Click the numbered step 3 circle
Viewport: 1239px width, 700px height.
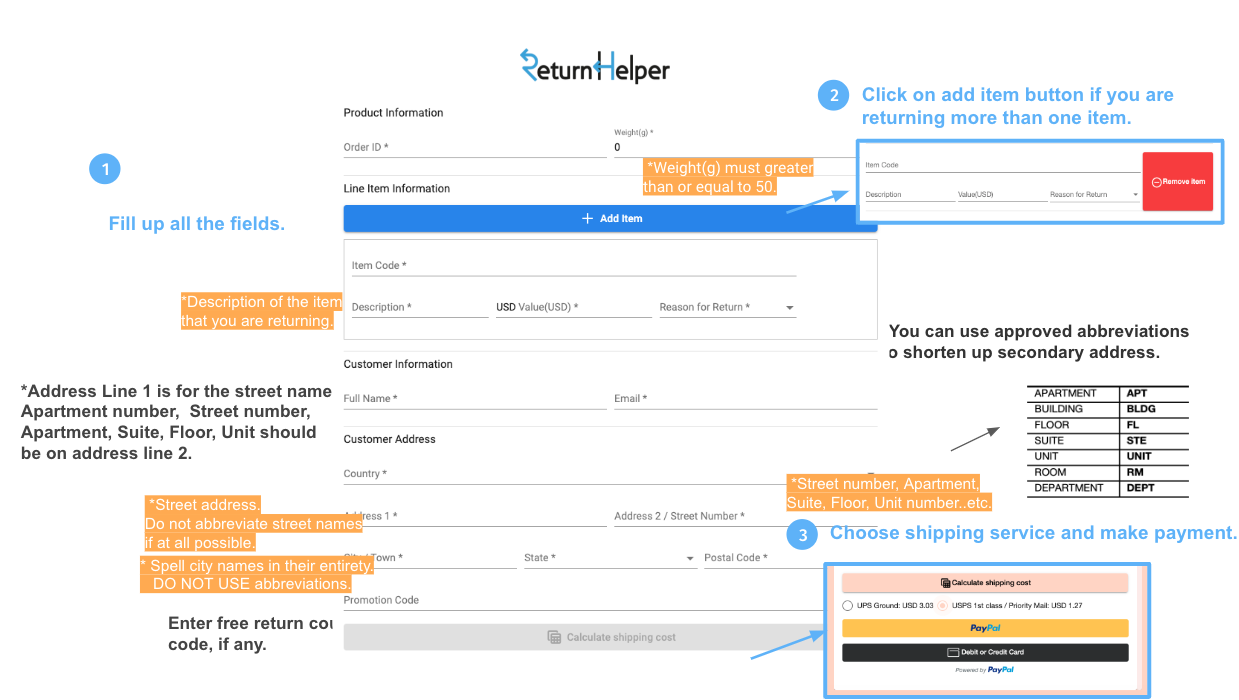802,535
